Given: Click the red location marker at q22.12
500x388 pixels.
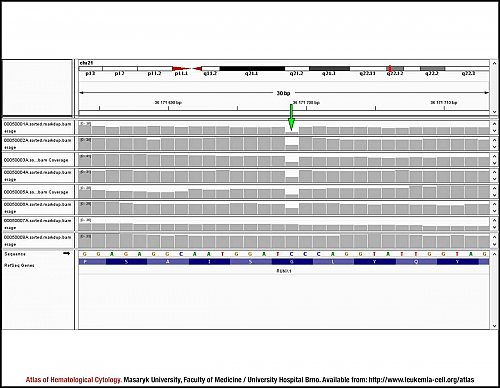Looking at the screenshot, I should (390, 68).
